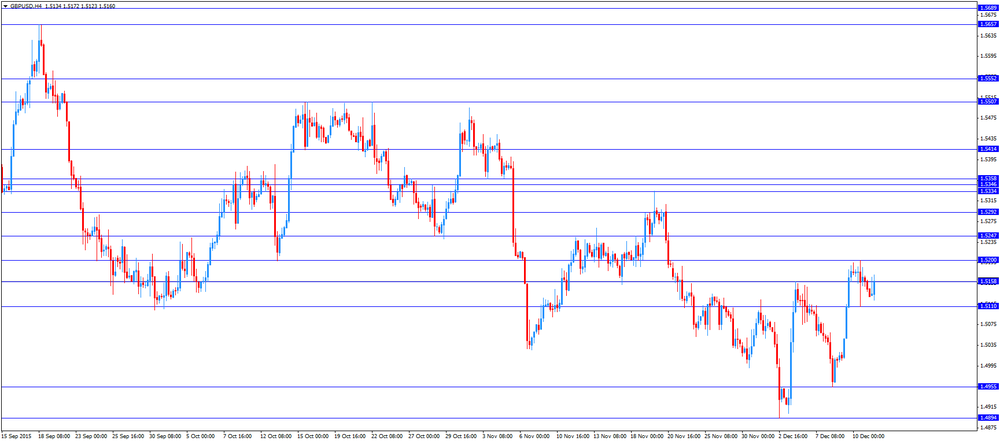This screenshot has height=441, width=1000.
Task: Select the 1.5334 horizontal line price label
Action: point(988,191)
